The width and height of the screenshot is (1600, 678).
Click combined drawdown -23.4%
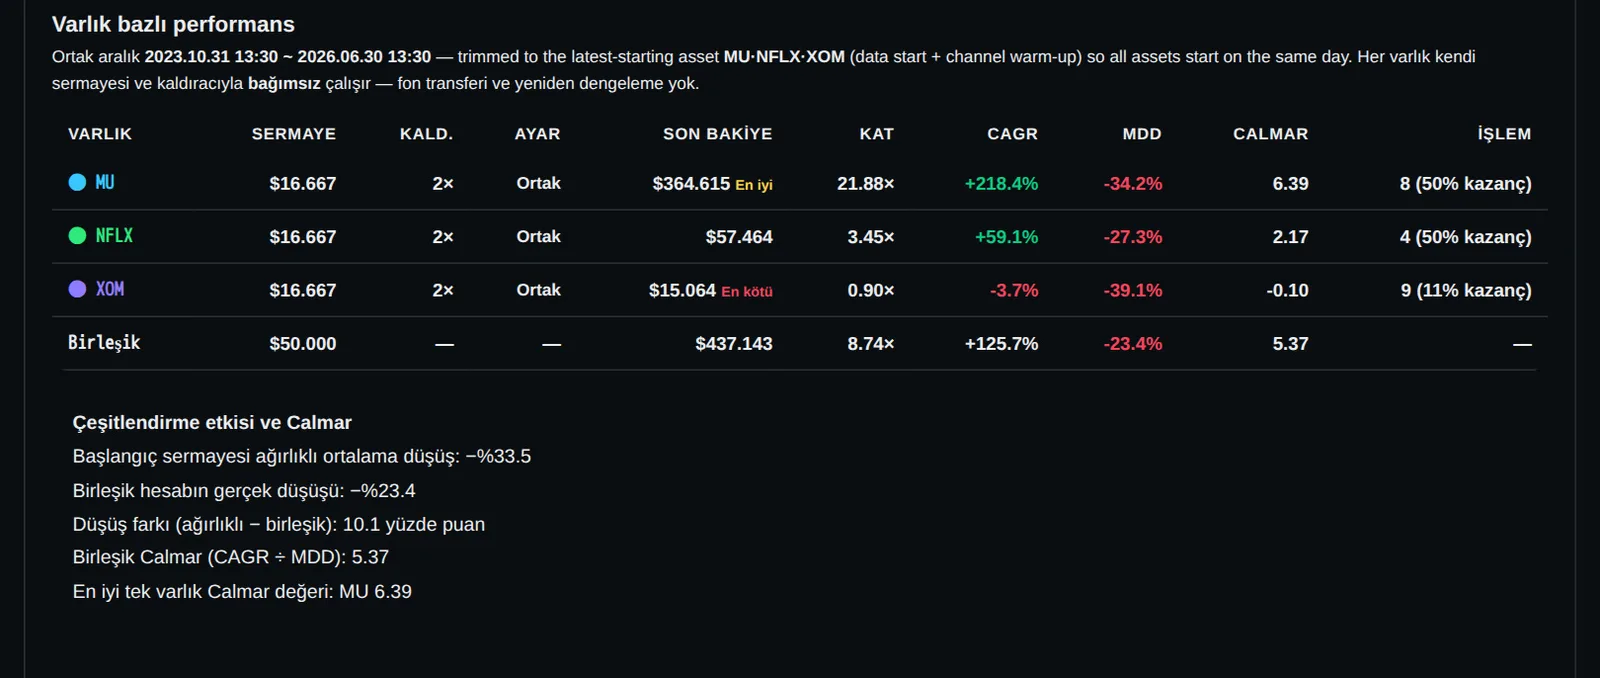tap(1133, 344)
